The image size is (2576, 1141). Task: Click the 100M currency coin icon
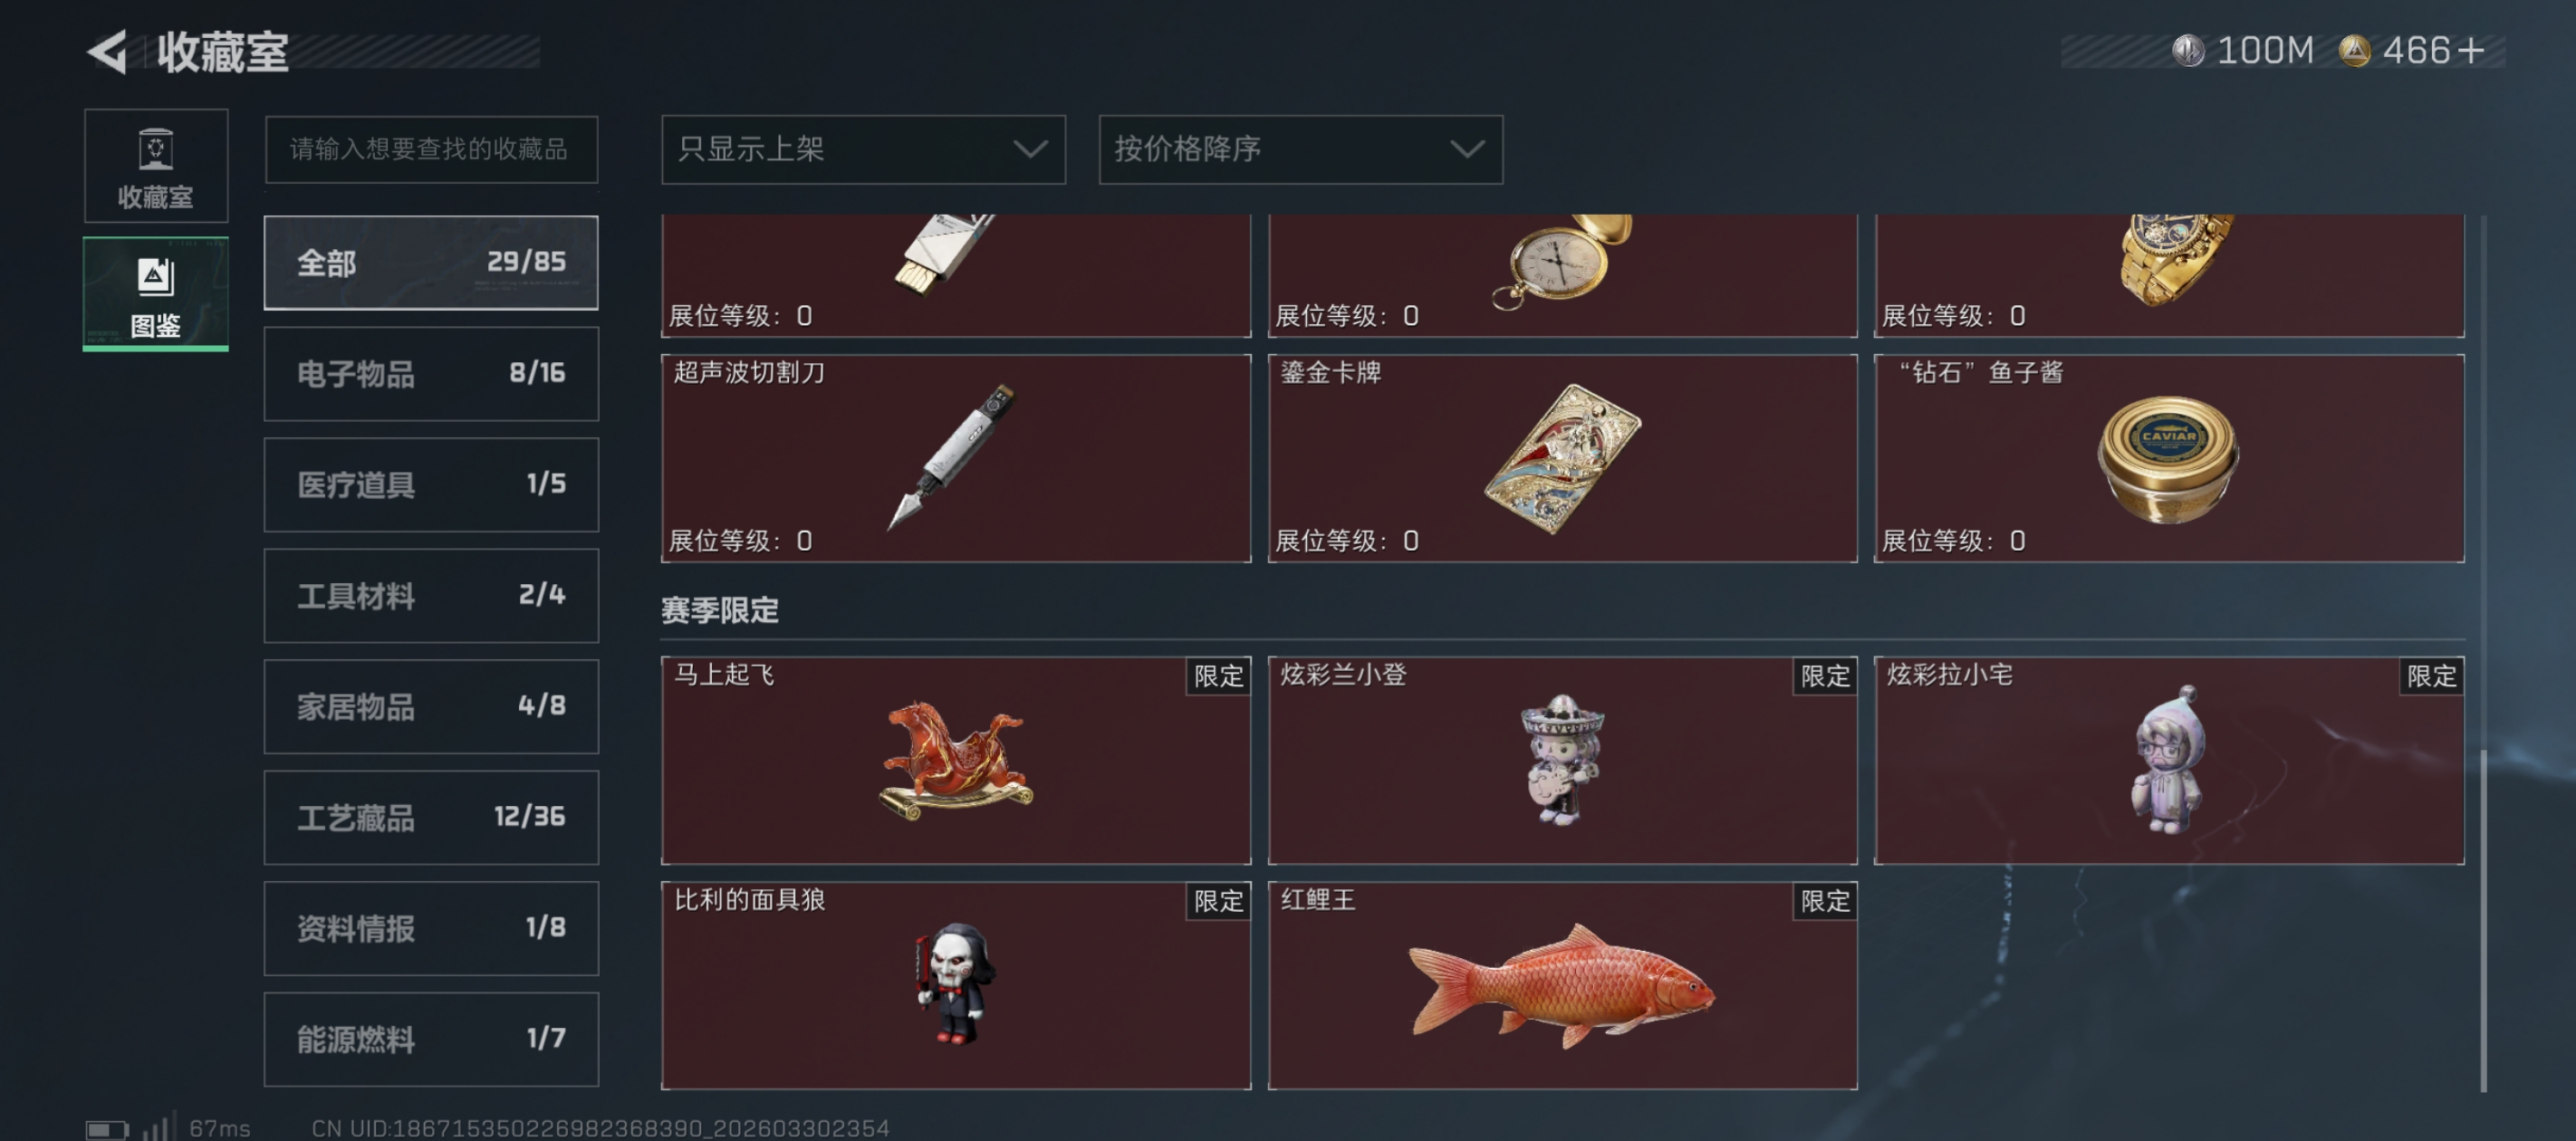pyautogui.click(x=2188, y=51)
